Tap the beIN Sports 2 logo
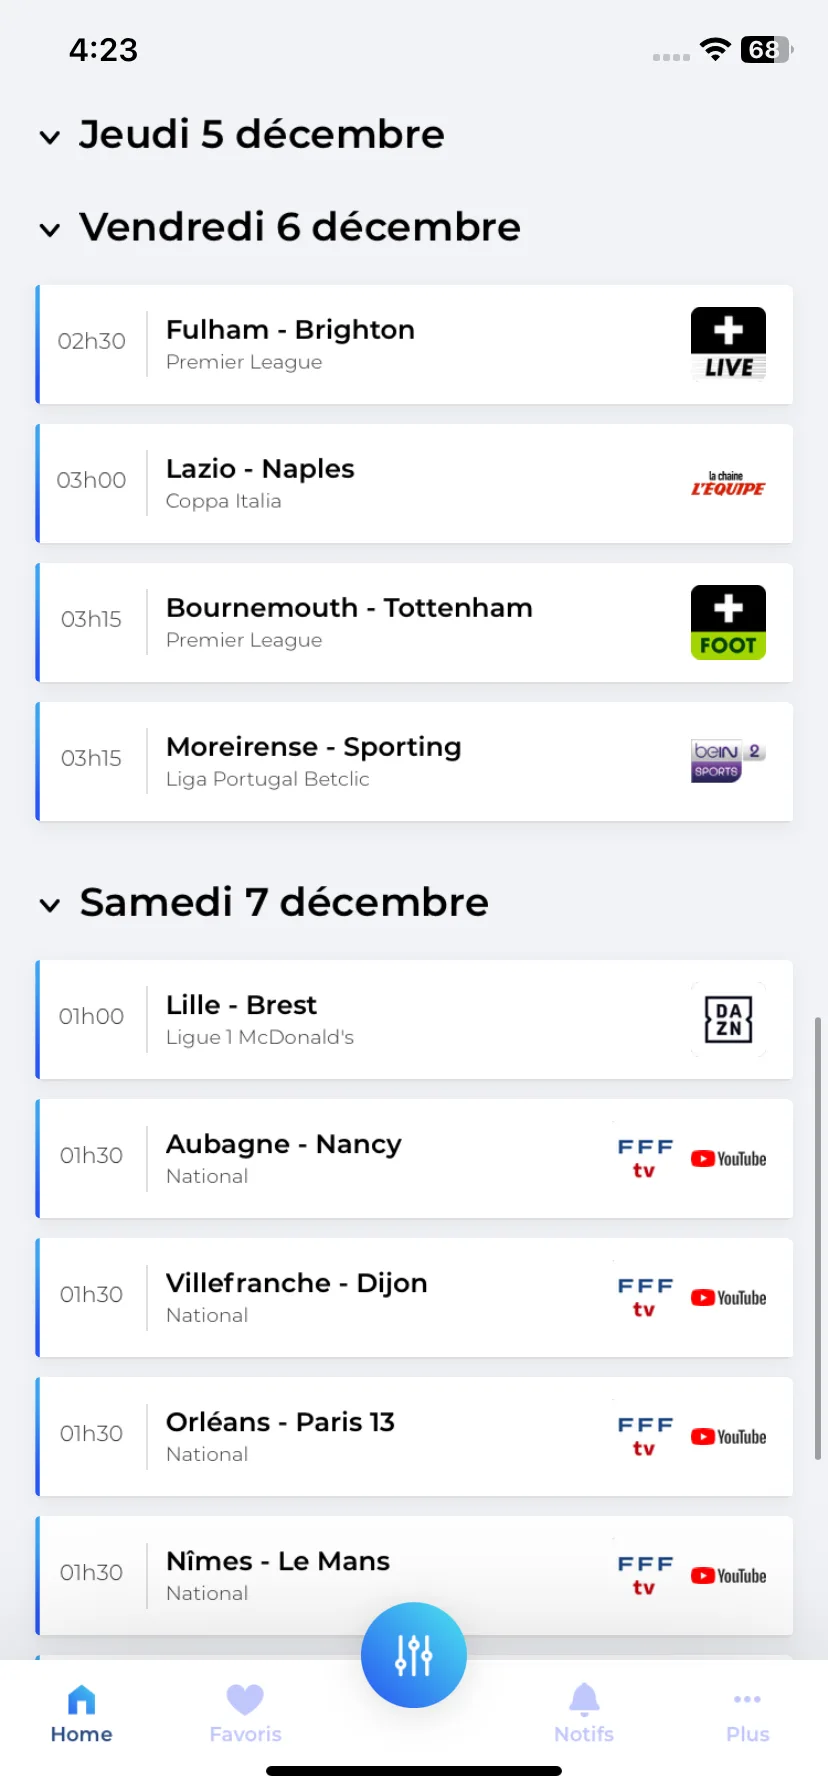828x1792 pixels. (x=728, y=761)
